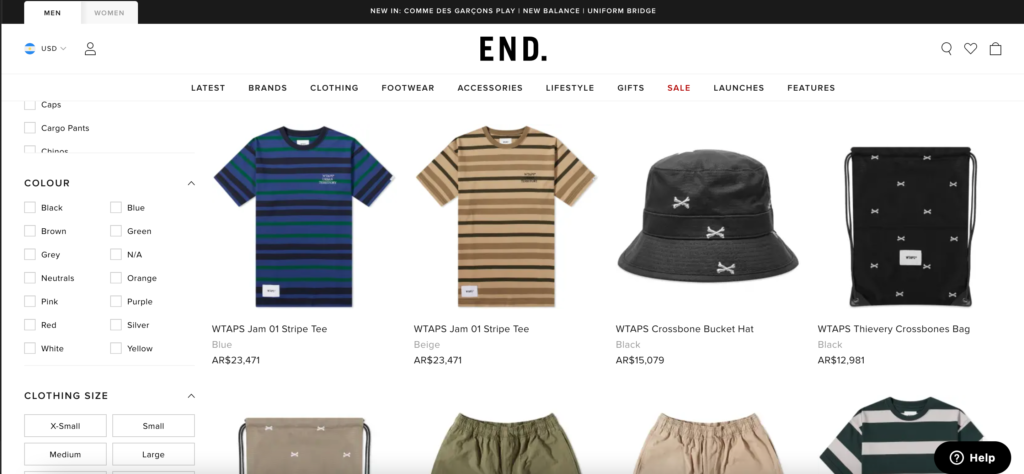Select the Medium size button
Screen dimensions: 1024x474
(65, 454)
